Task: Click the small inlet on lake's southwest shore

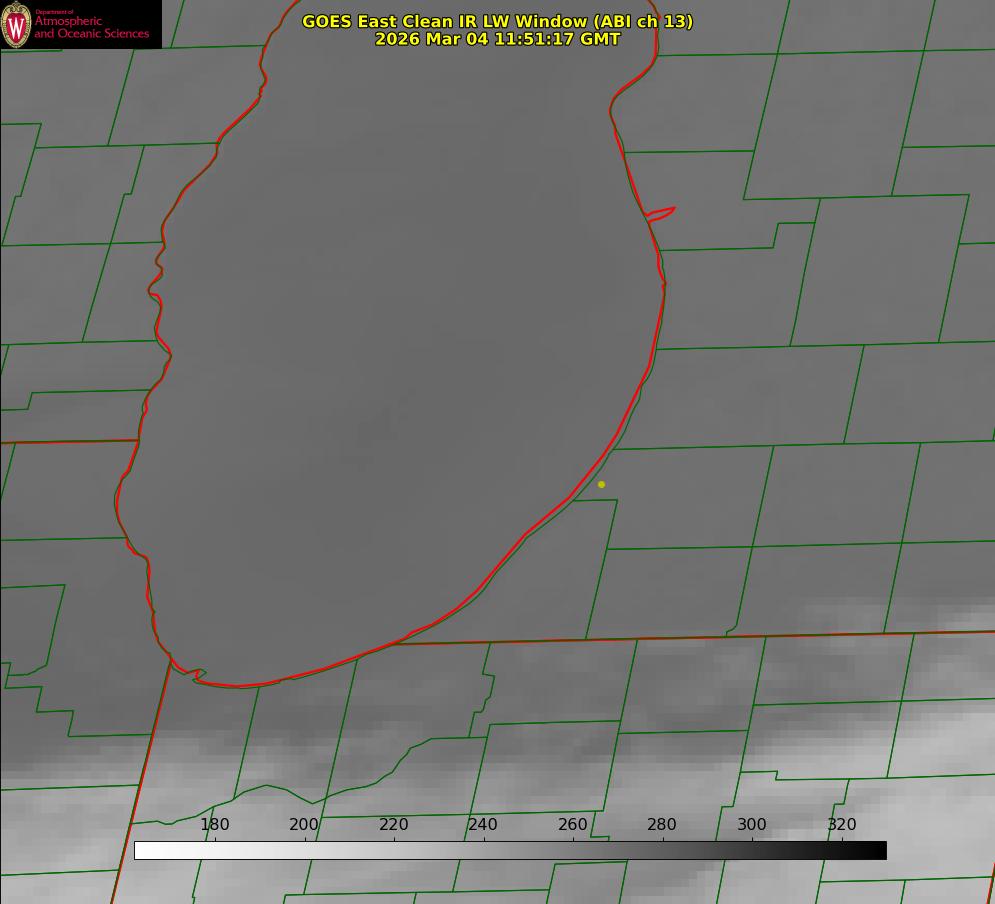Action: point(198,675)
